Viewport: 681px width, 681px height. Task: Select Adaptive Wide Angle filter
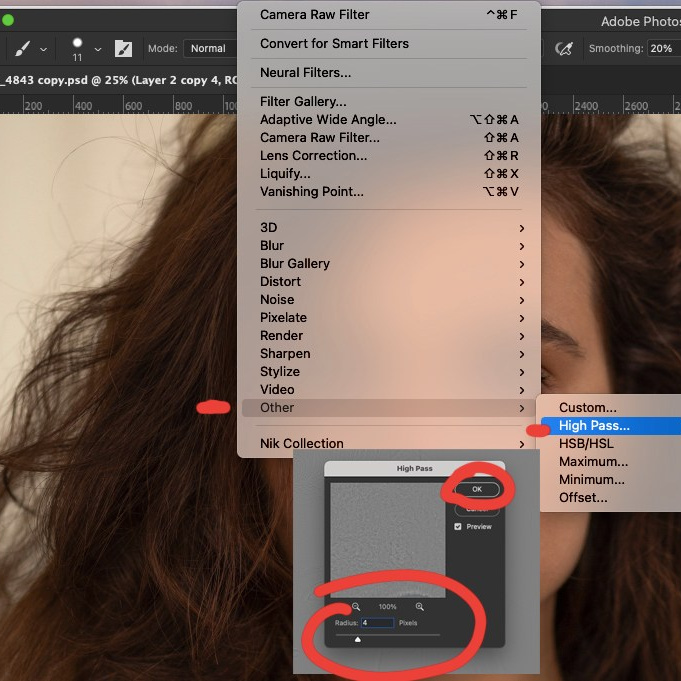pos(389,119)
